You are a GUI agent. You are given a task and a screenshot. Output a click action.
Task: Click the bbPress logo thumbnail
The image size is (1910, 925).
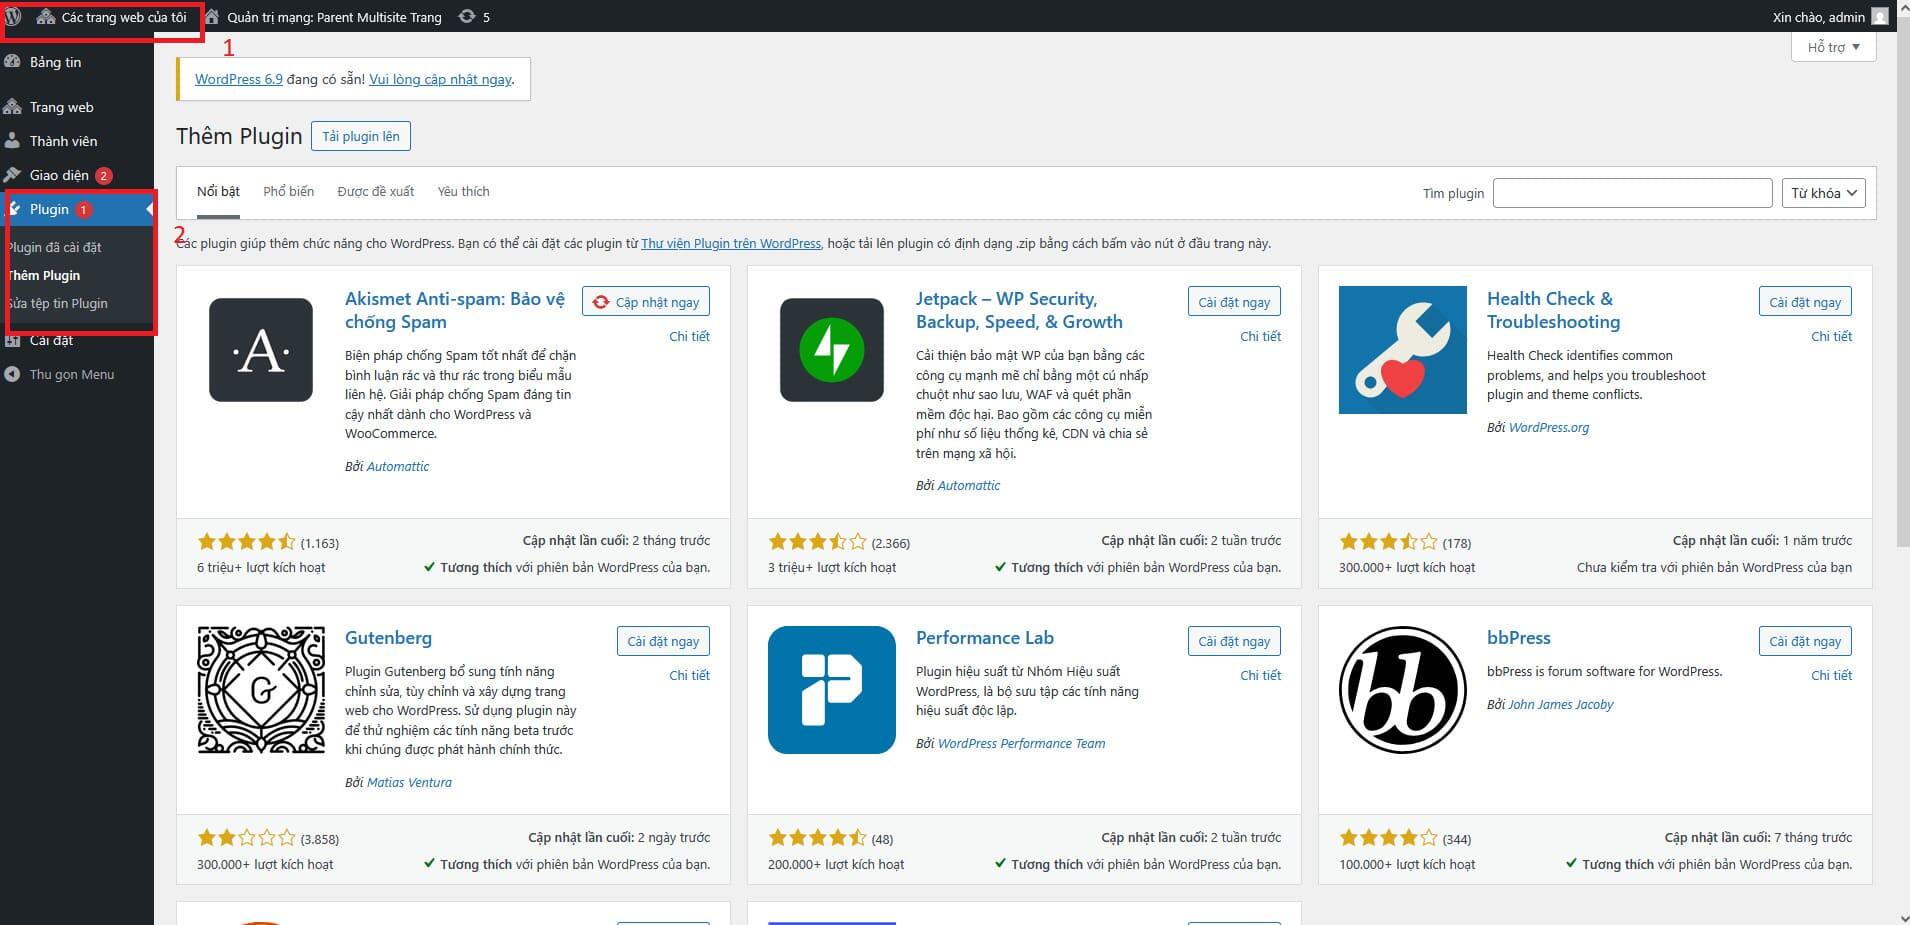click(1402, 689)
